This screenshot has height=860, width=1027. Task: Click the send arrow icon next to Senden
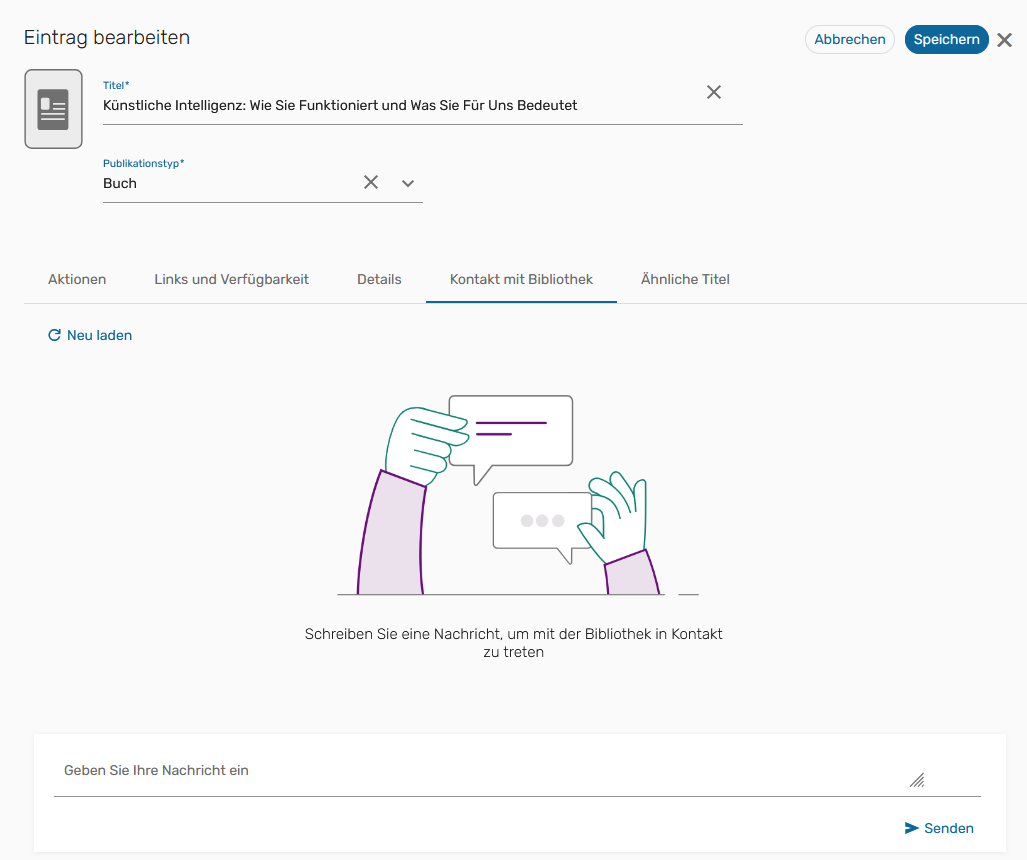pyautogui.click(x=911, y=828)
